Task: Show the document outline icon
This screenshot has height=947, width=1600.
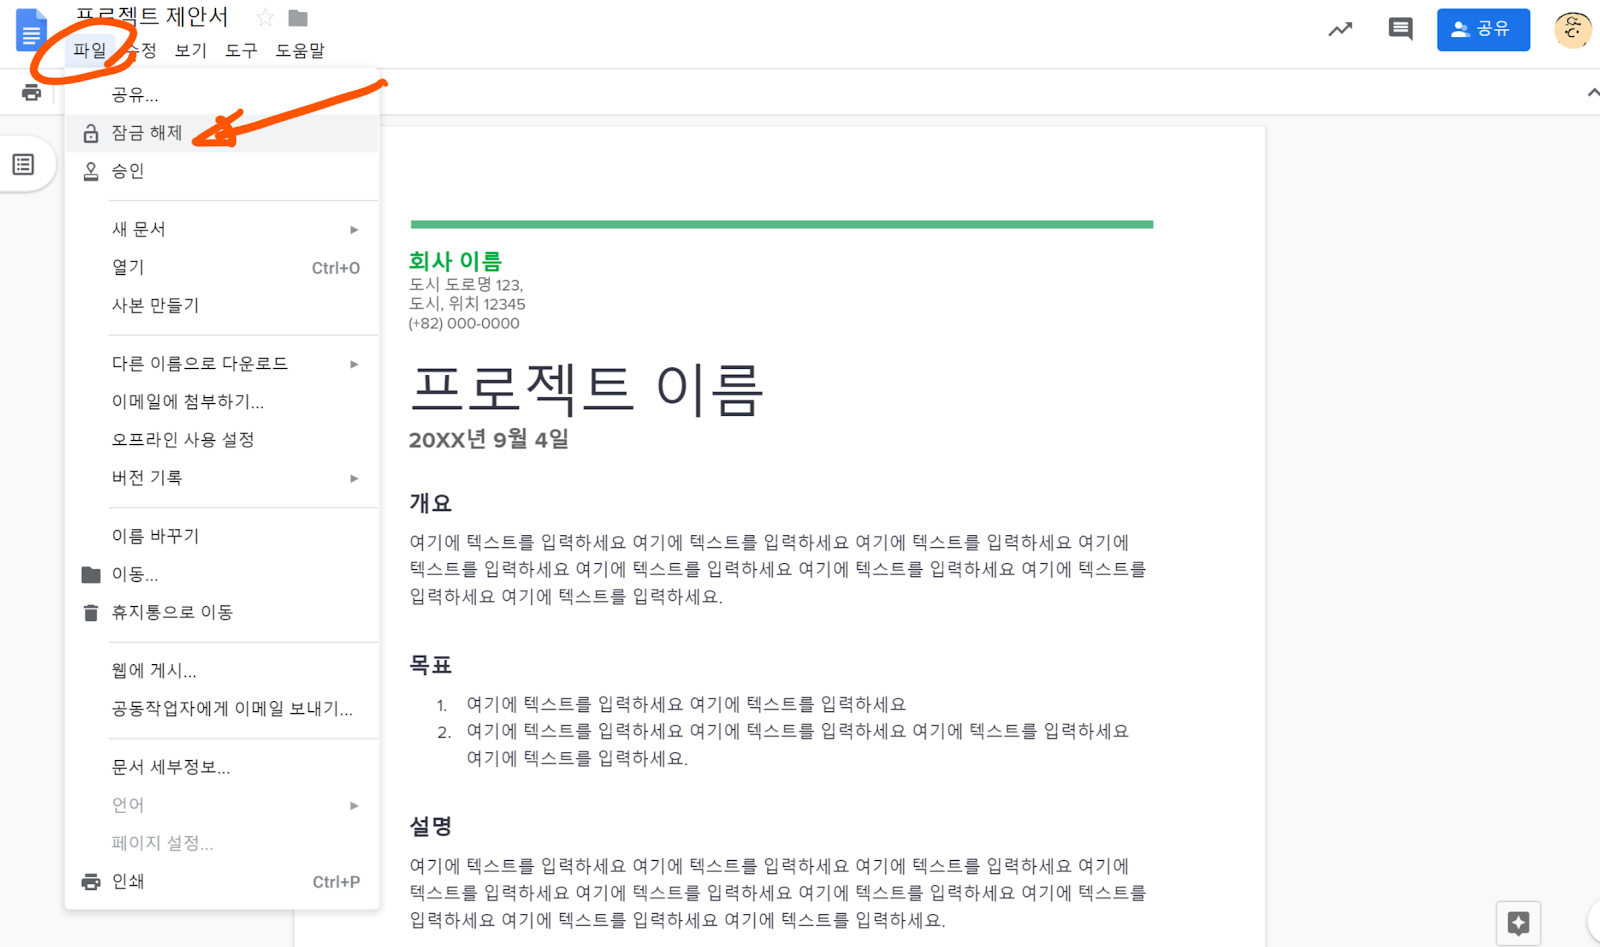Action: coord(24,165)
